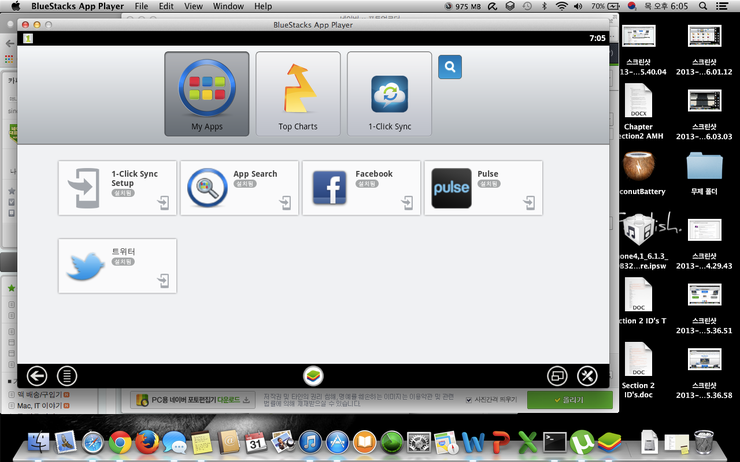Open the Twitter bird app icon
The image size is (740, 462).
click(85, 266)
